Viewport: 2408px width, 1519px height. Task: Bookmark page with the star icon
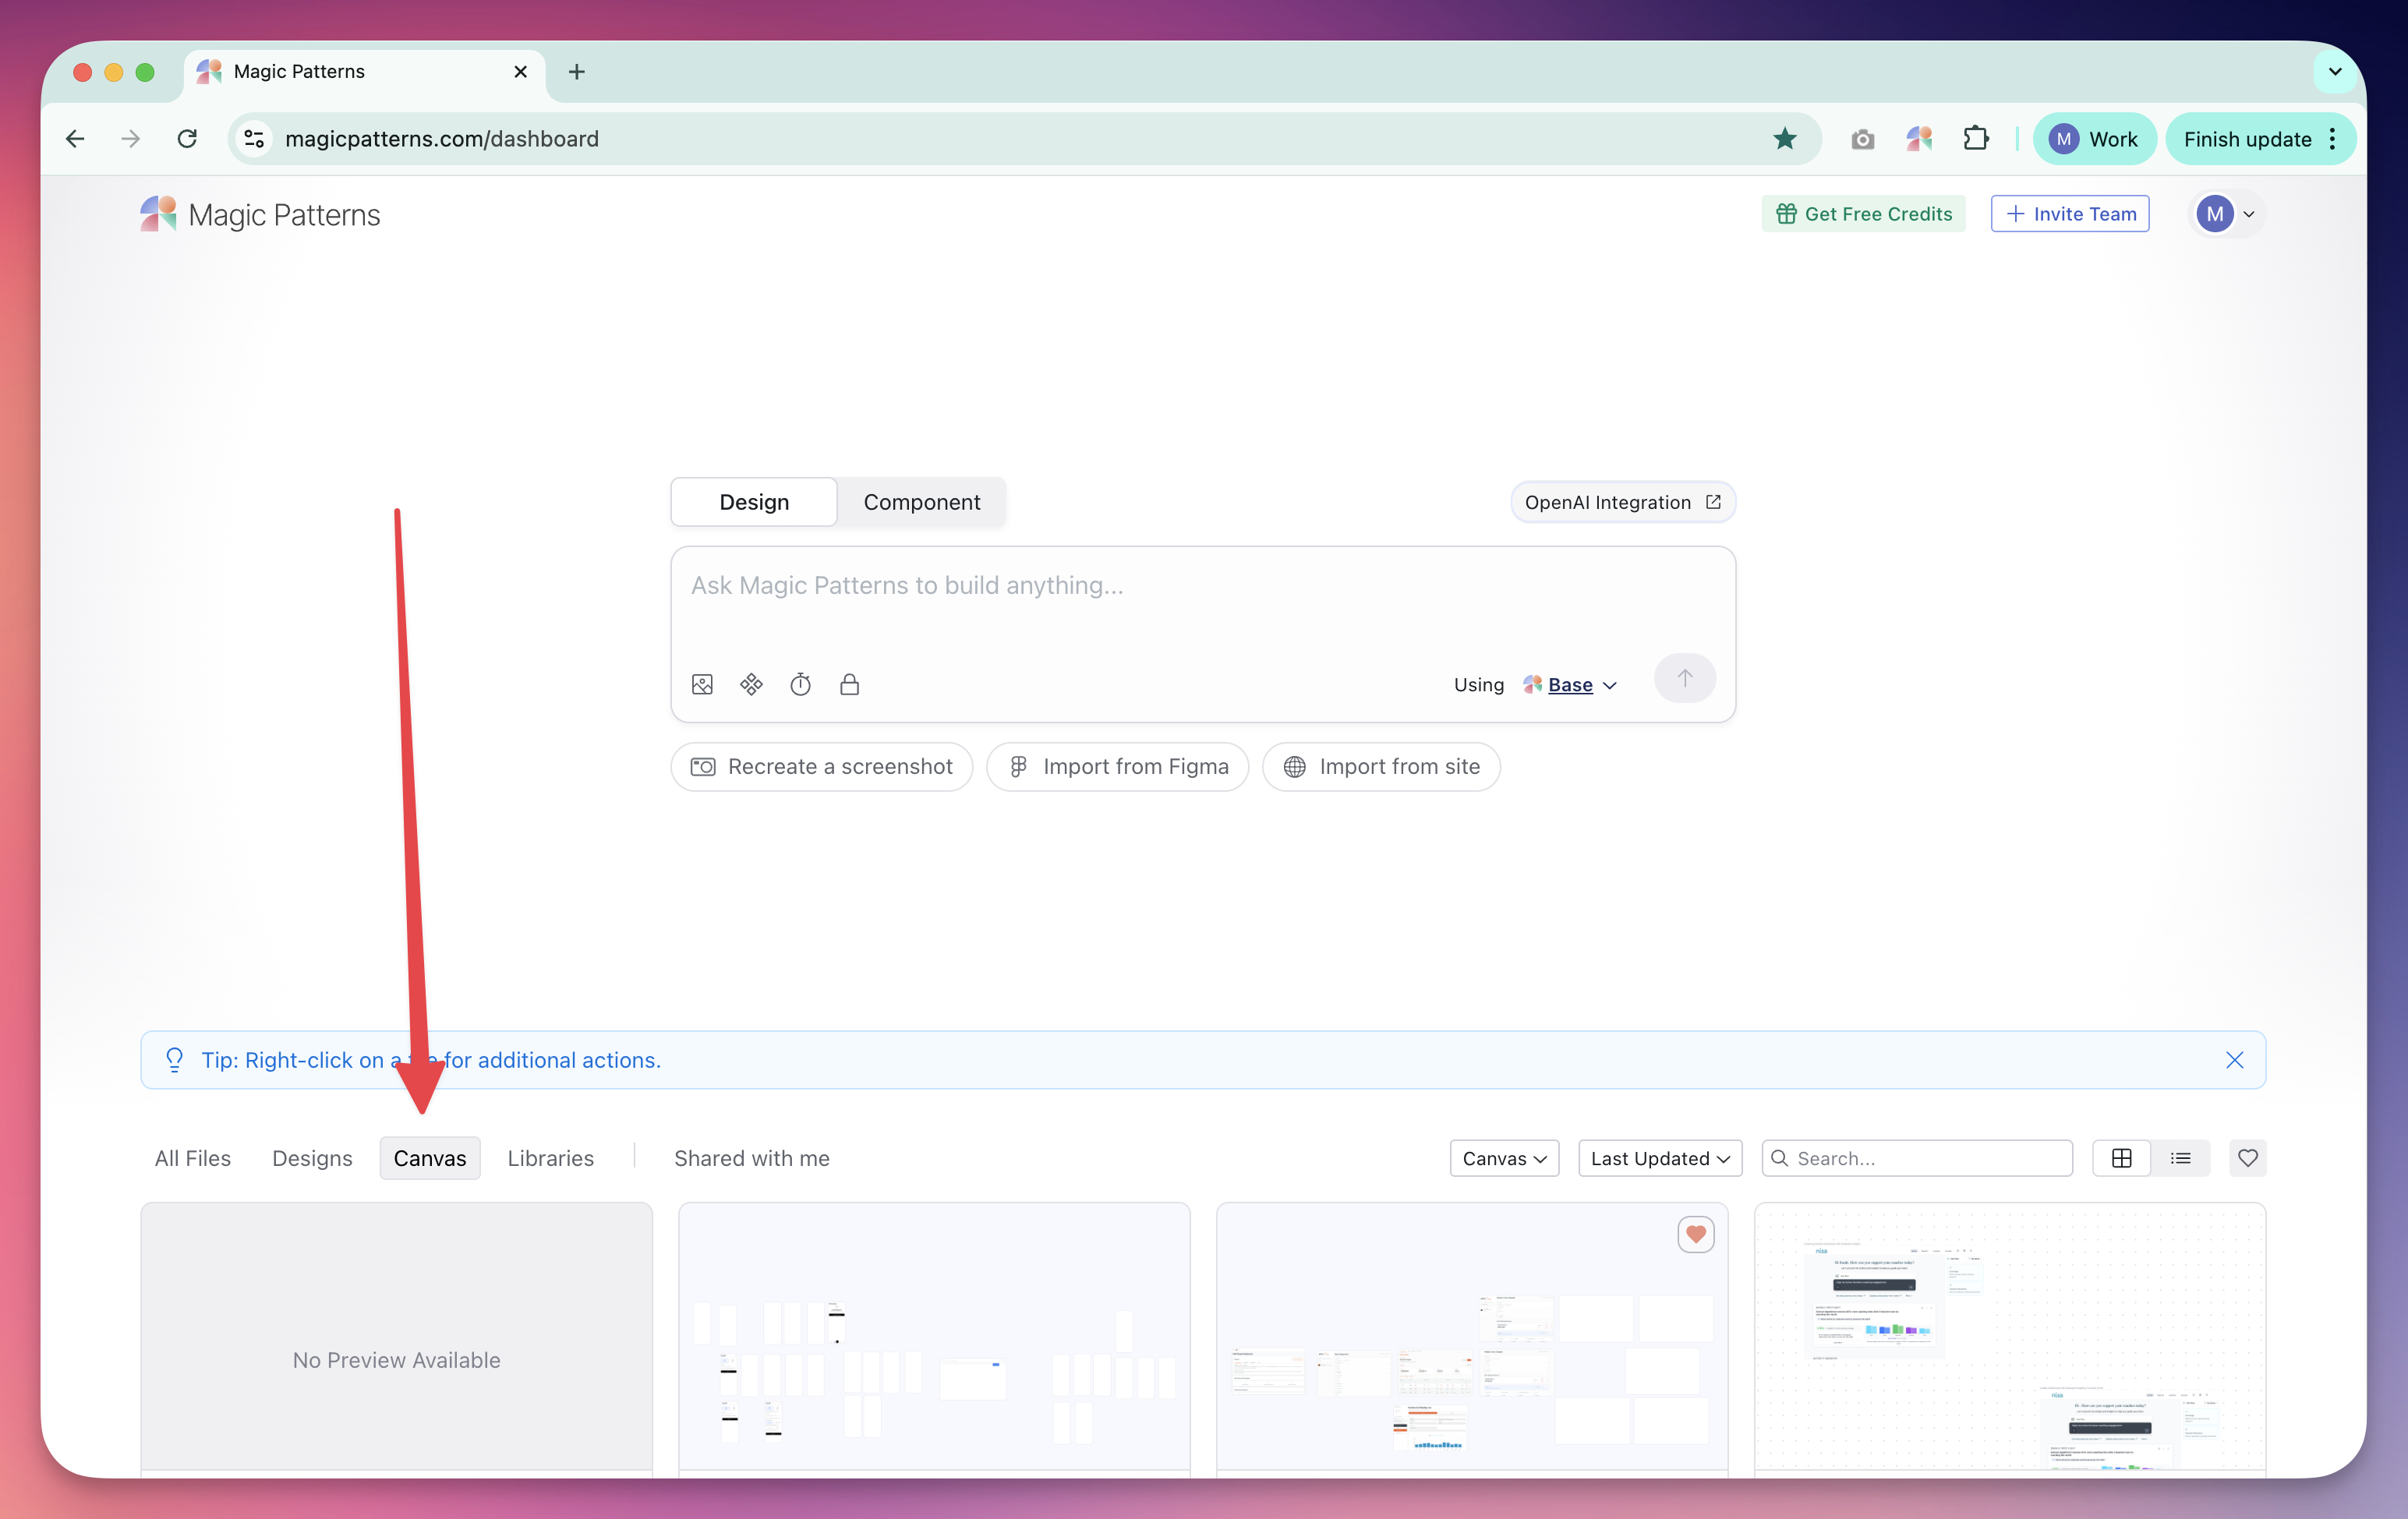tap(1785, 139)
